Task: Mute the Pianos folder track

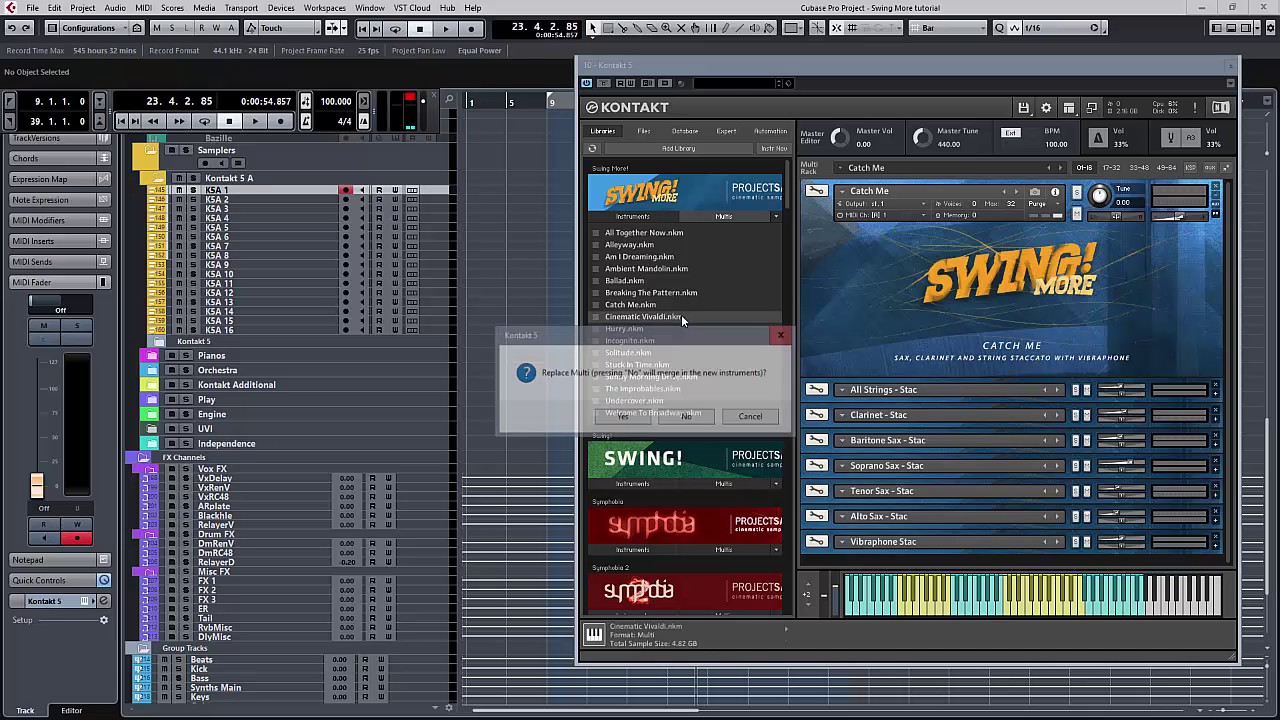Action: coord(171,356)
